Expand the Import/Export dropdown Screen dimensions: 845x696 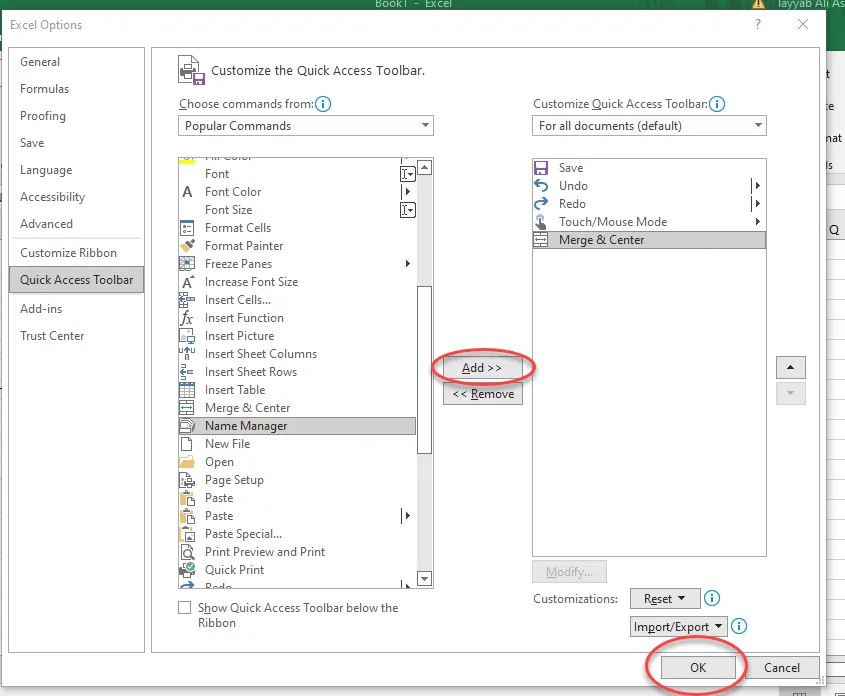tap(677, 627)
